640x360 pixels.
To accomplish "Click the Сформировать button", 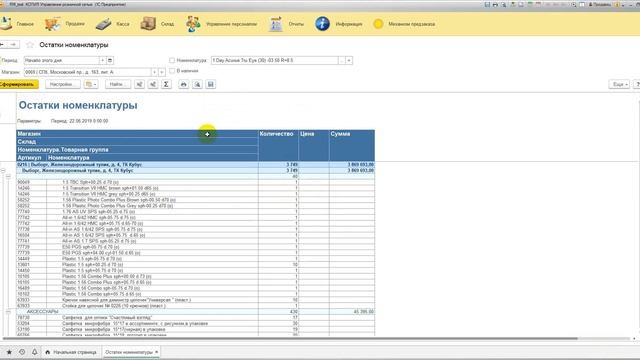I will point(19,84).
